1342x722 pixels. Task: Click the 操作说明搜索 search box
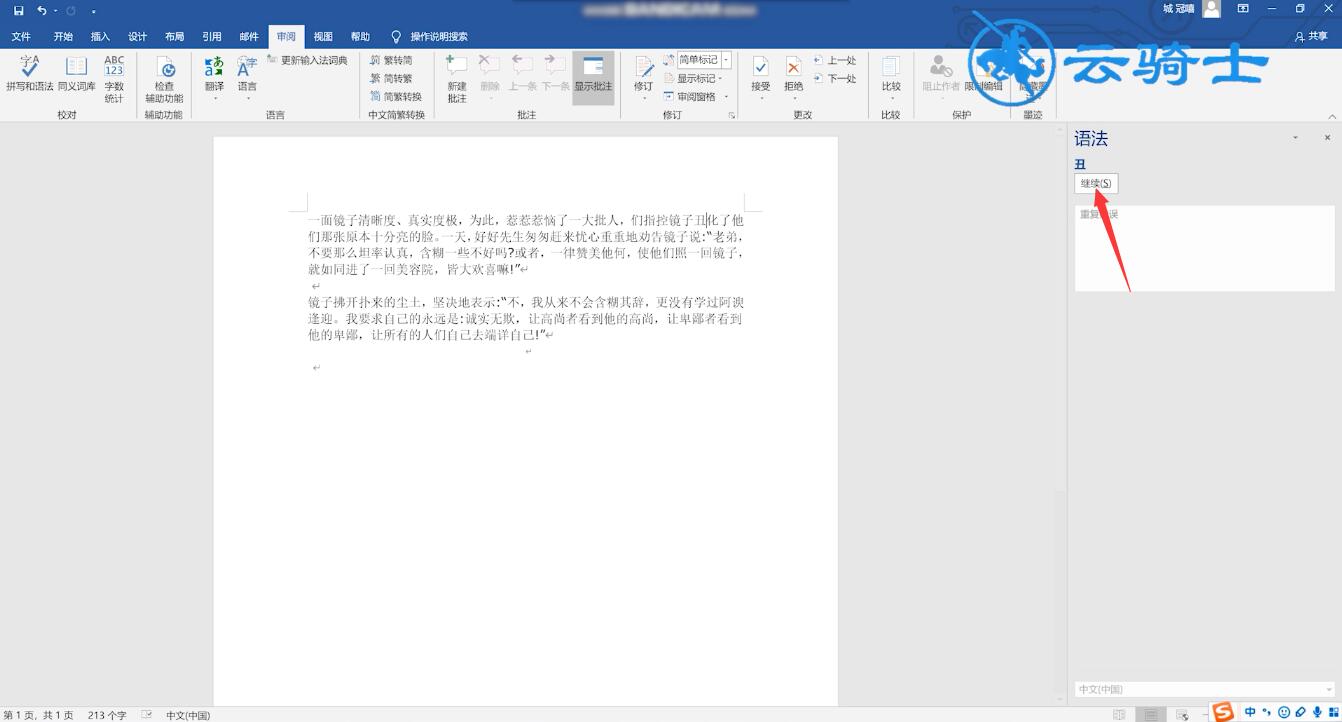point(430,37)
